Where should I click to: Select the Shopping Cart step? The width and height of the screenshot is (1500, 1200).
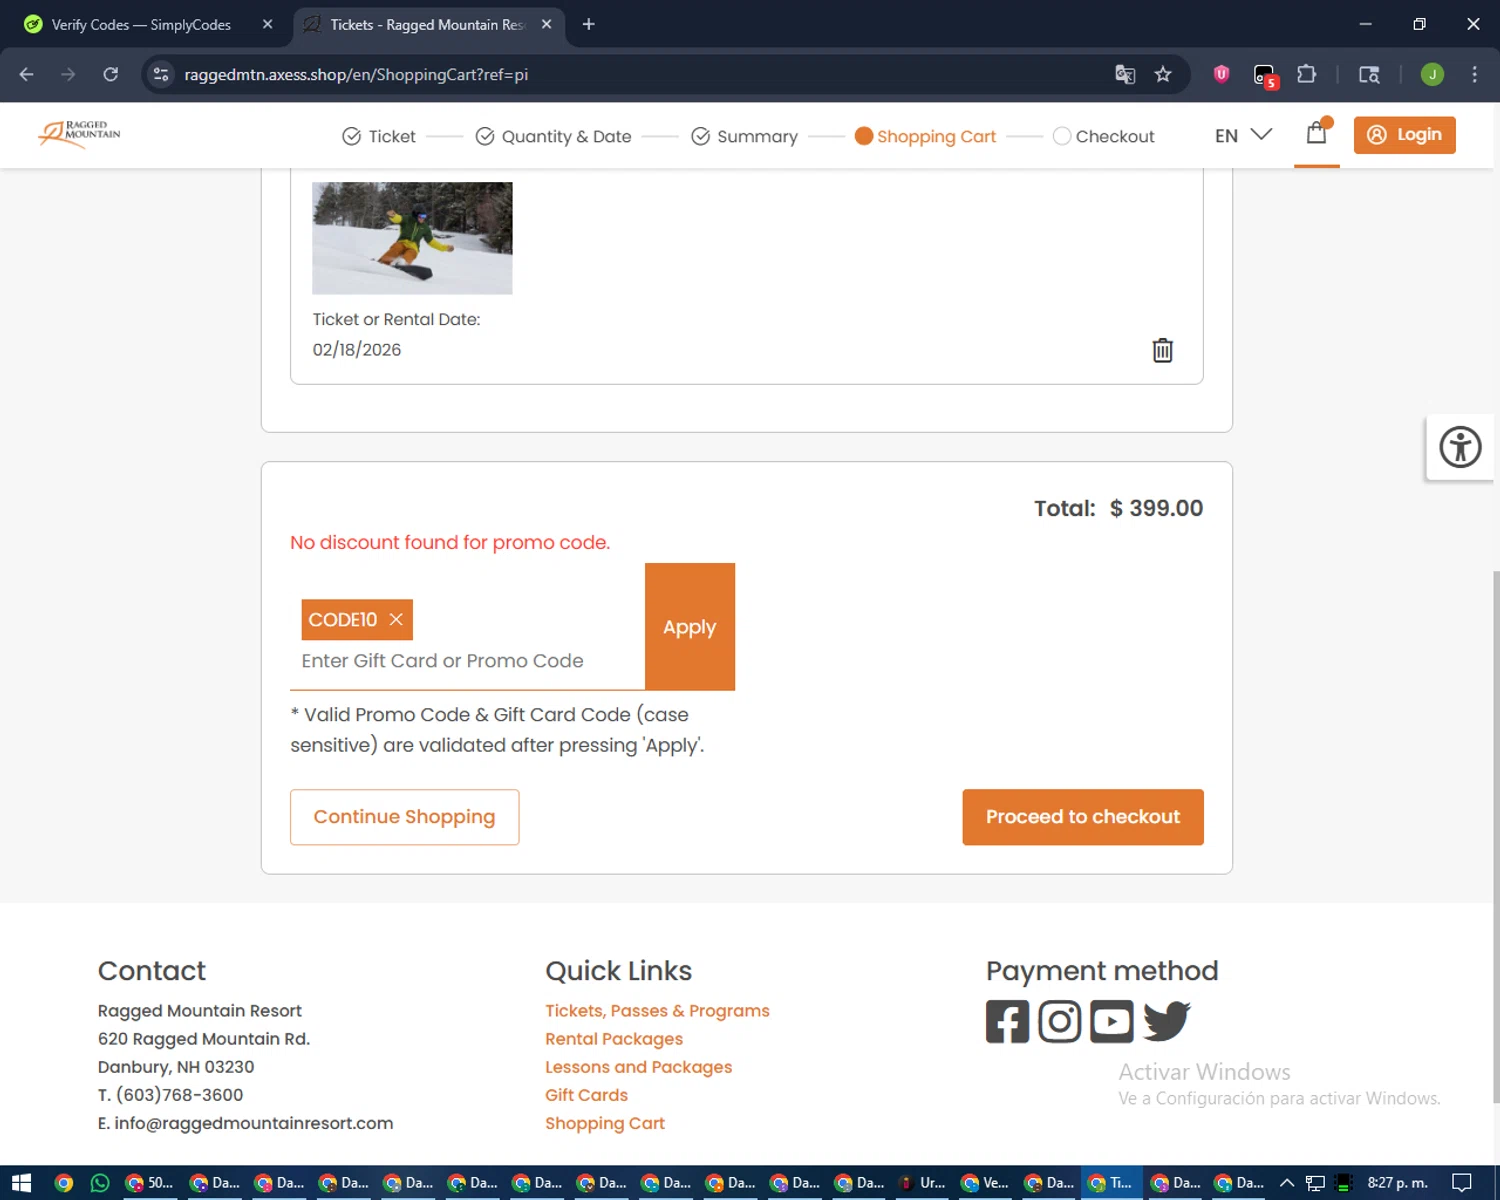click(925, 136)
